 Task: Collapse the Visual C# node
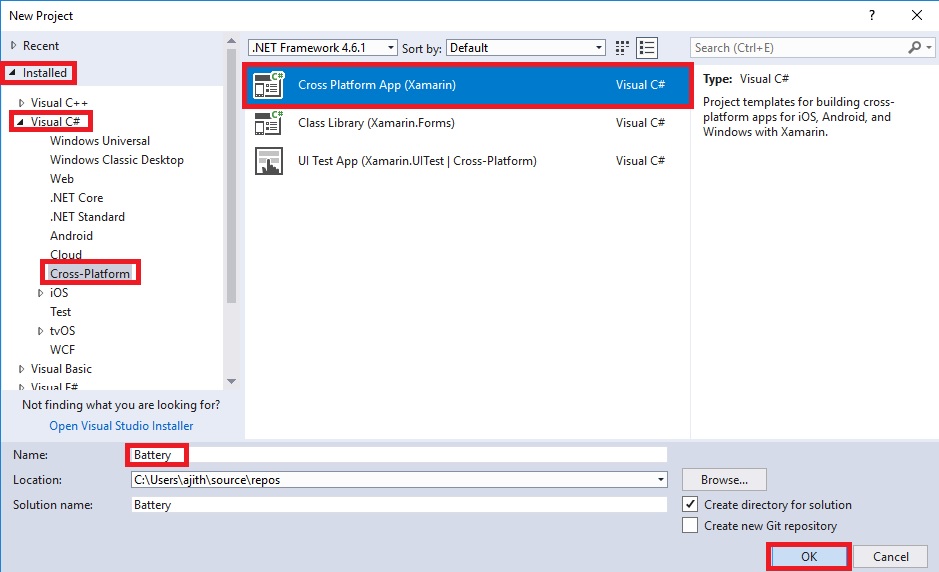tap(20, 122)
